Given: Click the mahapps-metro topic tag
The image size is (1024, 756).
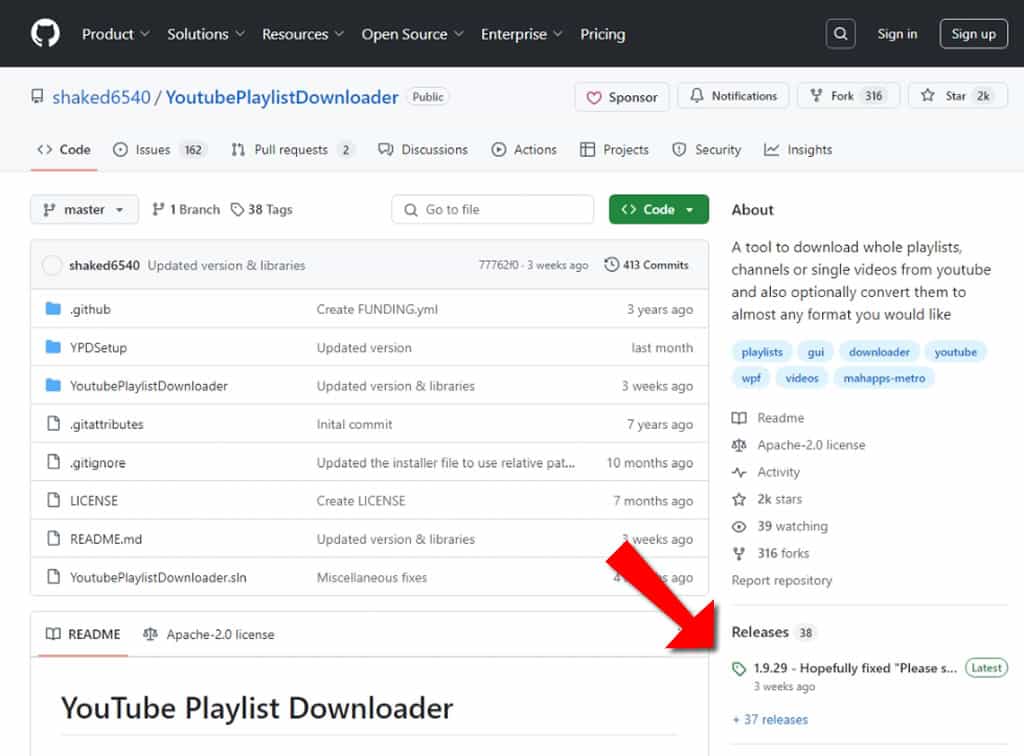Looking at the screenshot, I should 884,378.
